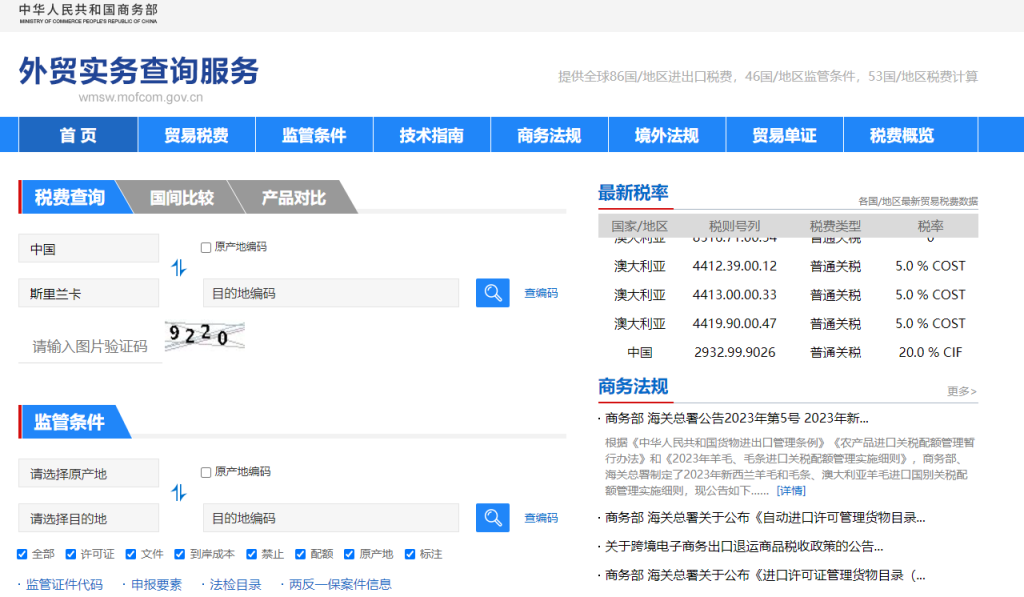
Task: Click 最新税率 section heading
Action: click(x=633, y=193)
